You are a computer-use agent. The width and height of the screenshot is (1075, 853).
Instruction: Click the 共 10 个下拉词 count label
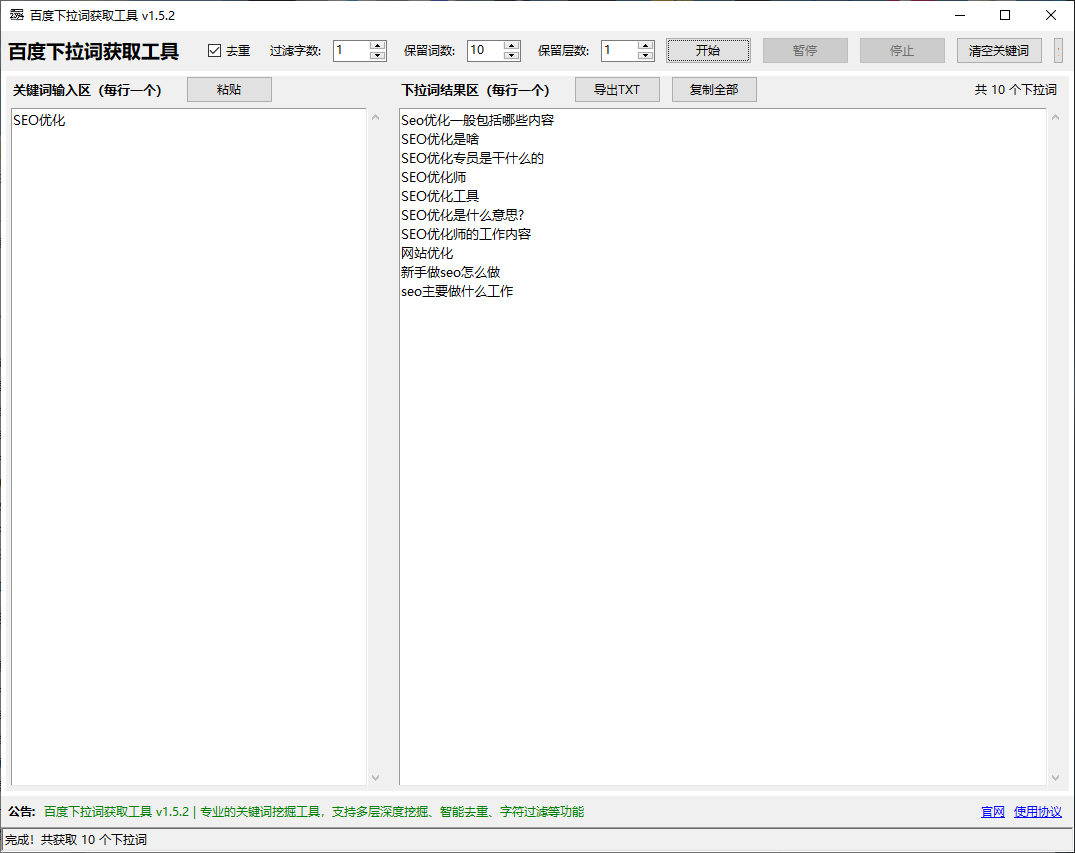(1015, 90)
